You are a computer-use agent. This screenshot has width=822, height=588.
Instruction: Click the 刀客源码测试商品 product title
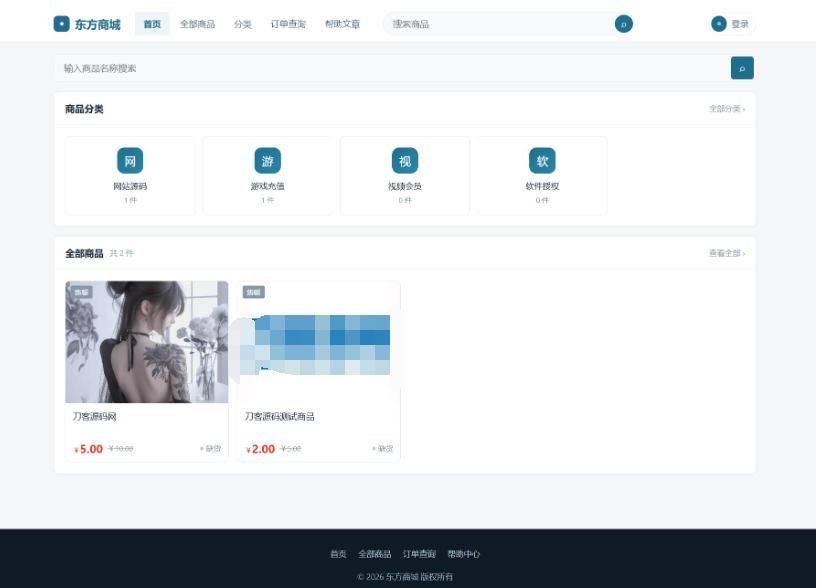279,417
